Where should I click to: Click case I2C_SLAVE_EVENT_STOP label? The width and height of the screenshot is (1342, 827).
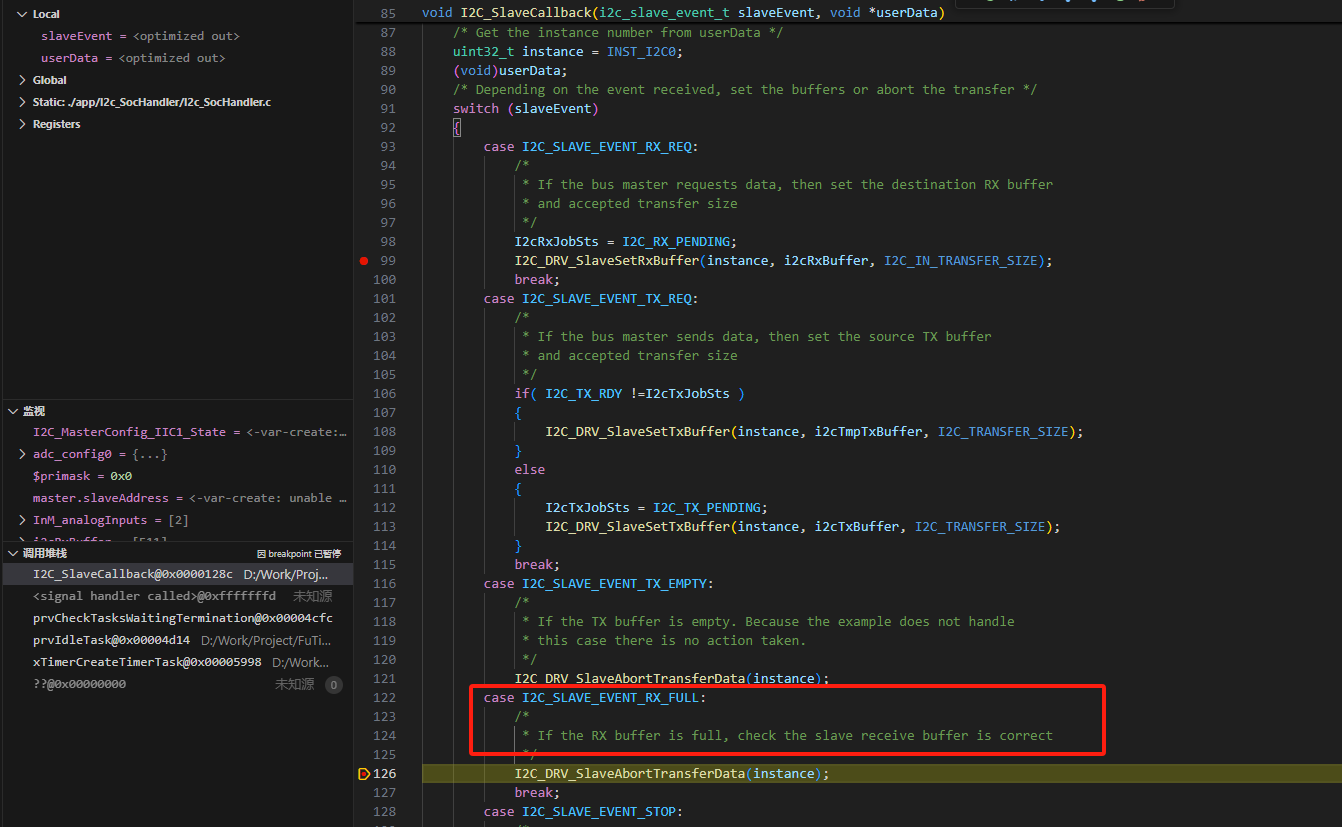point(583,811)
